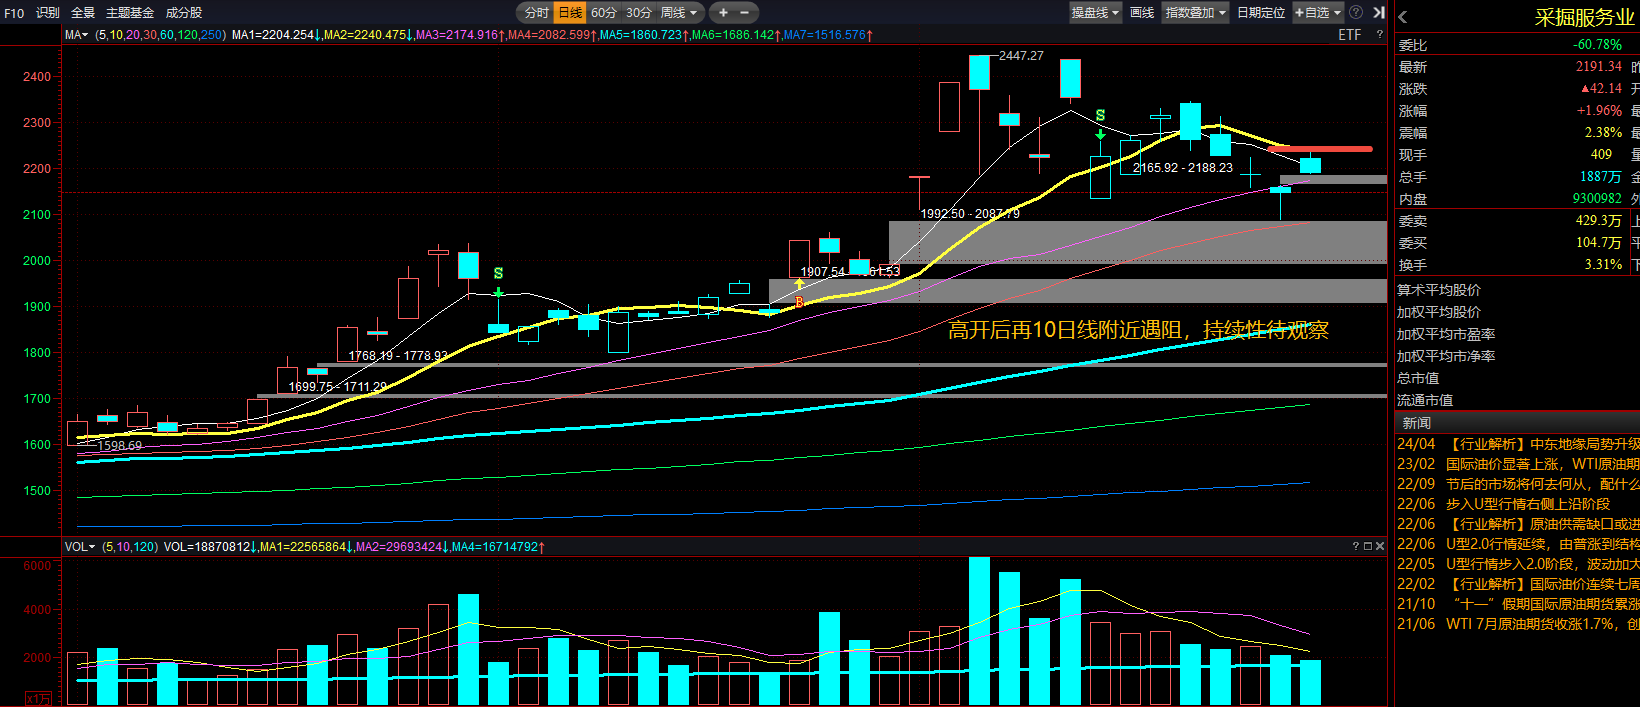Click the zoom out minus button
The image size is (1640, 707).
coord(745,13)
